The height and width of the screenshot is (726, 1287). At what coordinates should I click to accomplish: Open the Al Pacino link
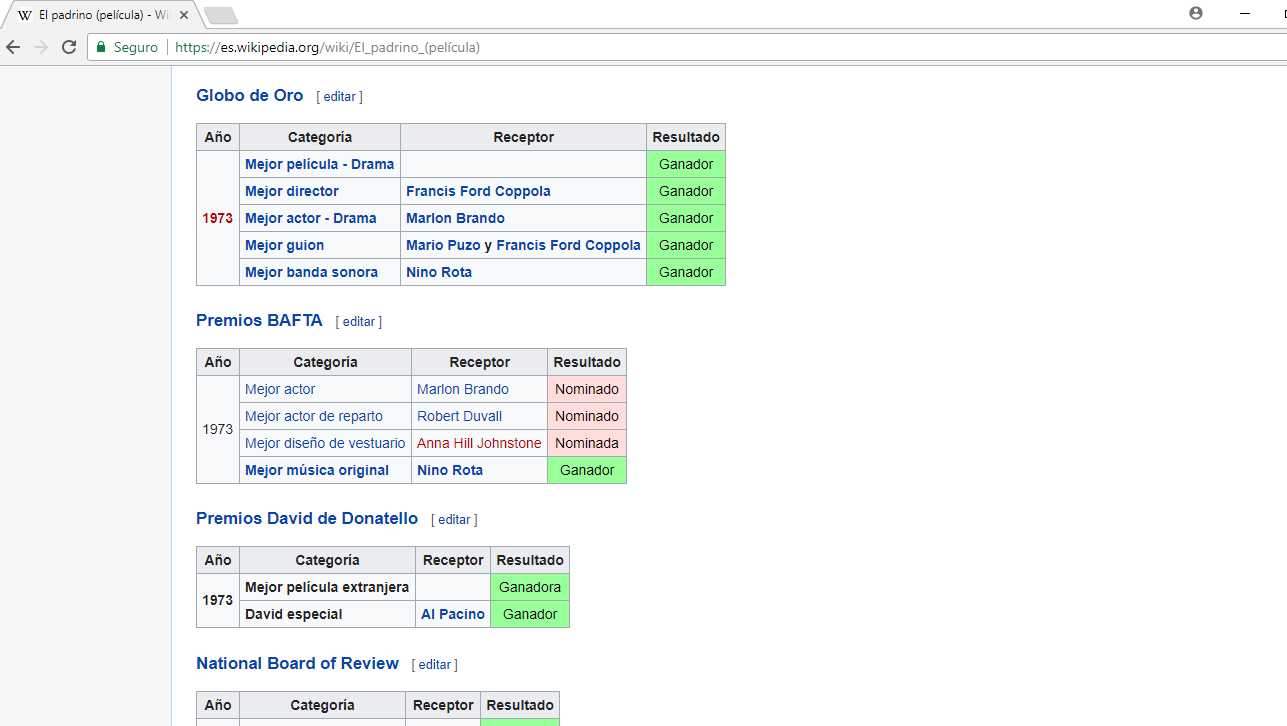[x=453, y=614]
